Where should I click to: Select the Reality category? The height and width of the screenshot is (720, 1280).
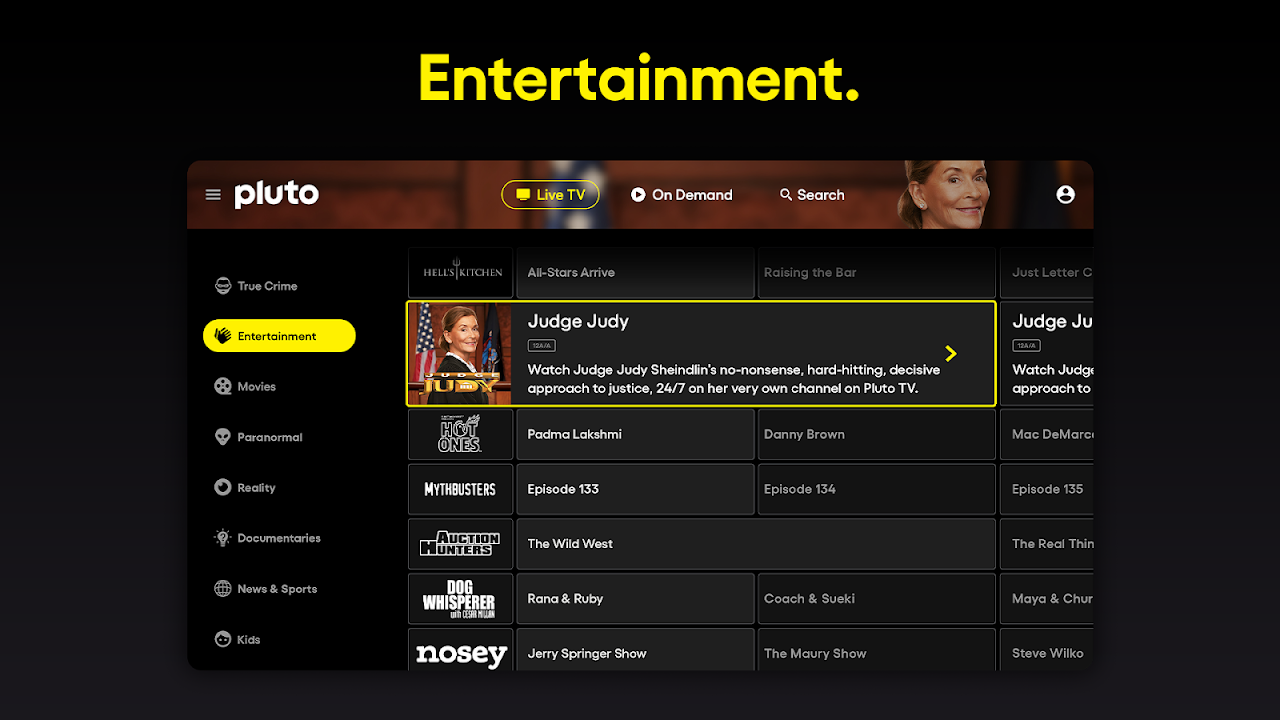point(246,488)
